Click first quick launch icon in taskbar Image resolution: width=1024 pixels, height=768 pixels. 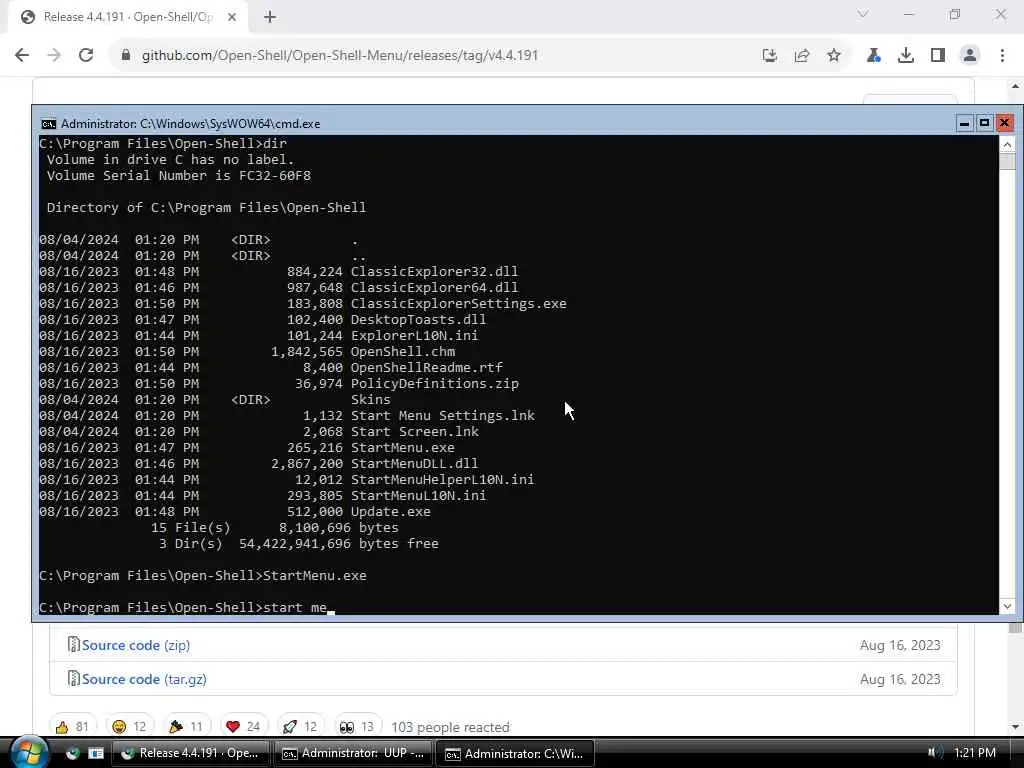72,754
